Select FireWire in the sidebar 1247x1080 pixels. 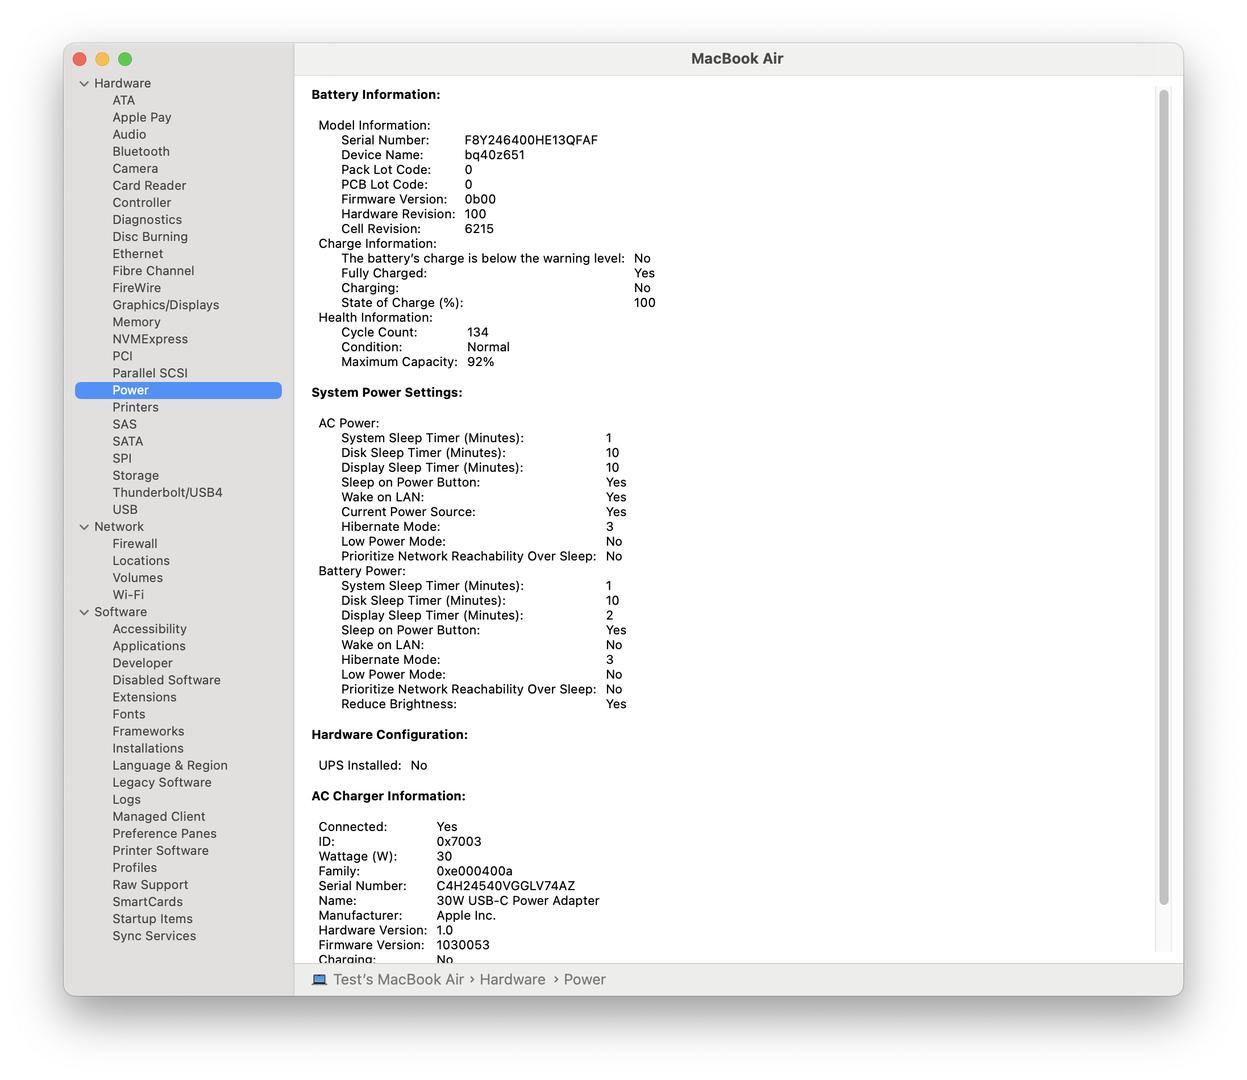pos(136,287)
